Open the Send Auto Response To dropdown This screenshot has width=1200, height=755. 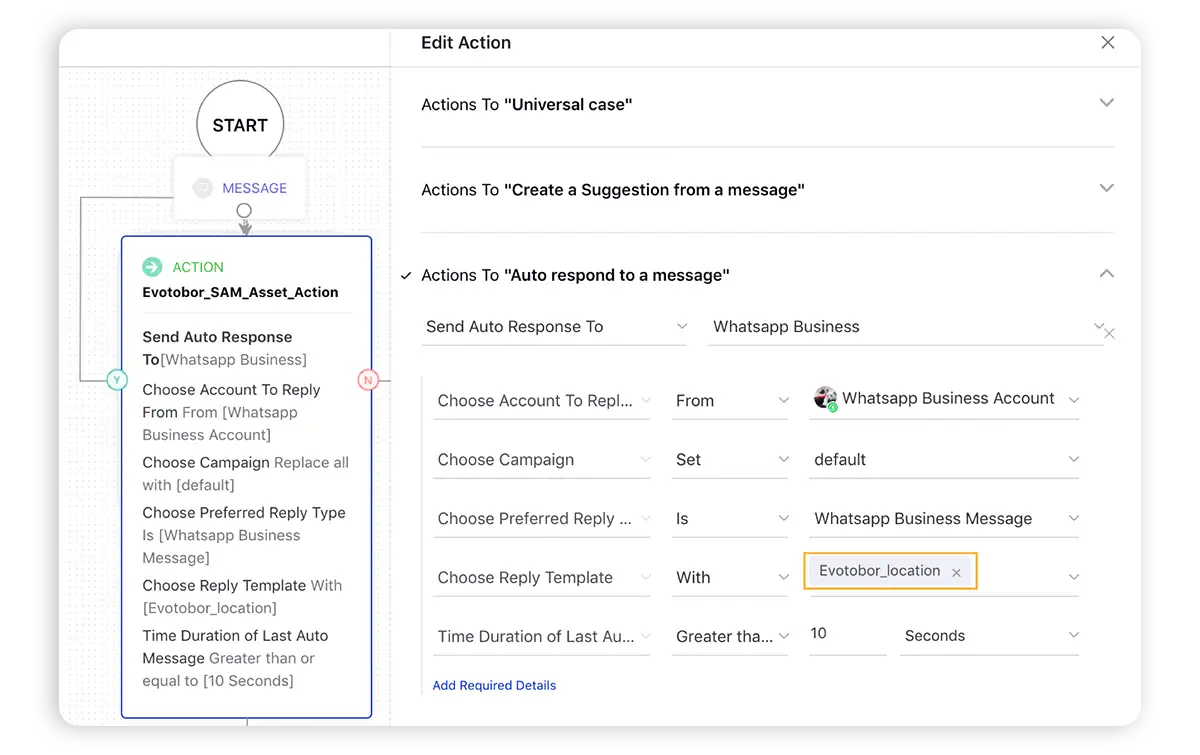point(683,326)
